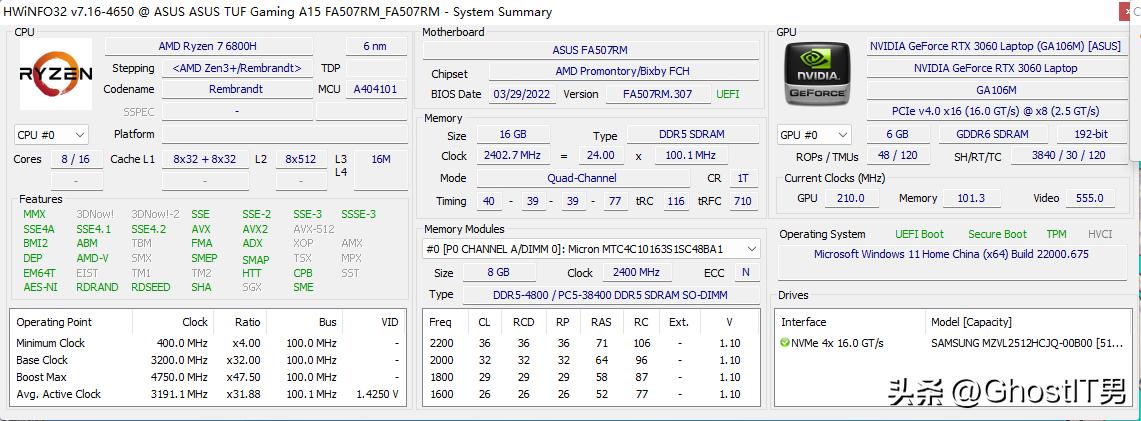Click the AMD Ryzen logo image
Screen dimensions: 1141x421
coord(56,74)
